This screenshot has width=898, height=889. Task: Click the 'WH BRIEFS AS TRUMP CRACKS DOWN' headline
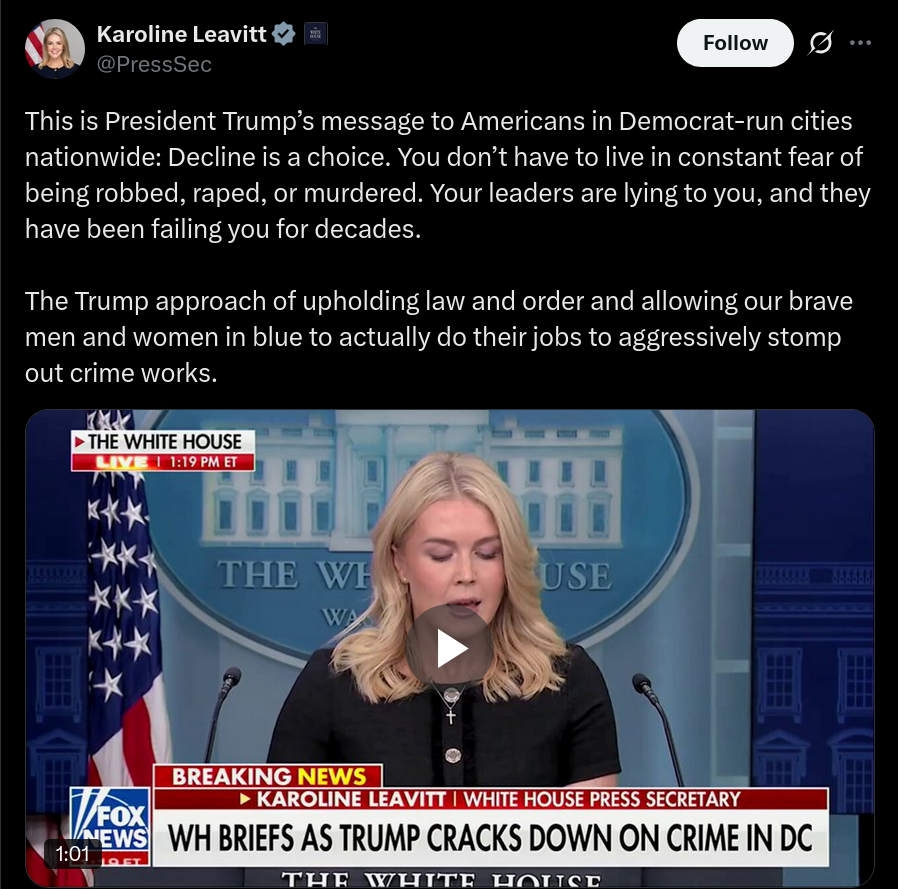(490, 839)
